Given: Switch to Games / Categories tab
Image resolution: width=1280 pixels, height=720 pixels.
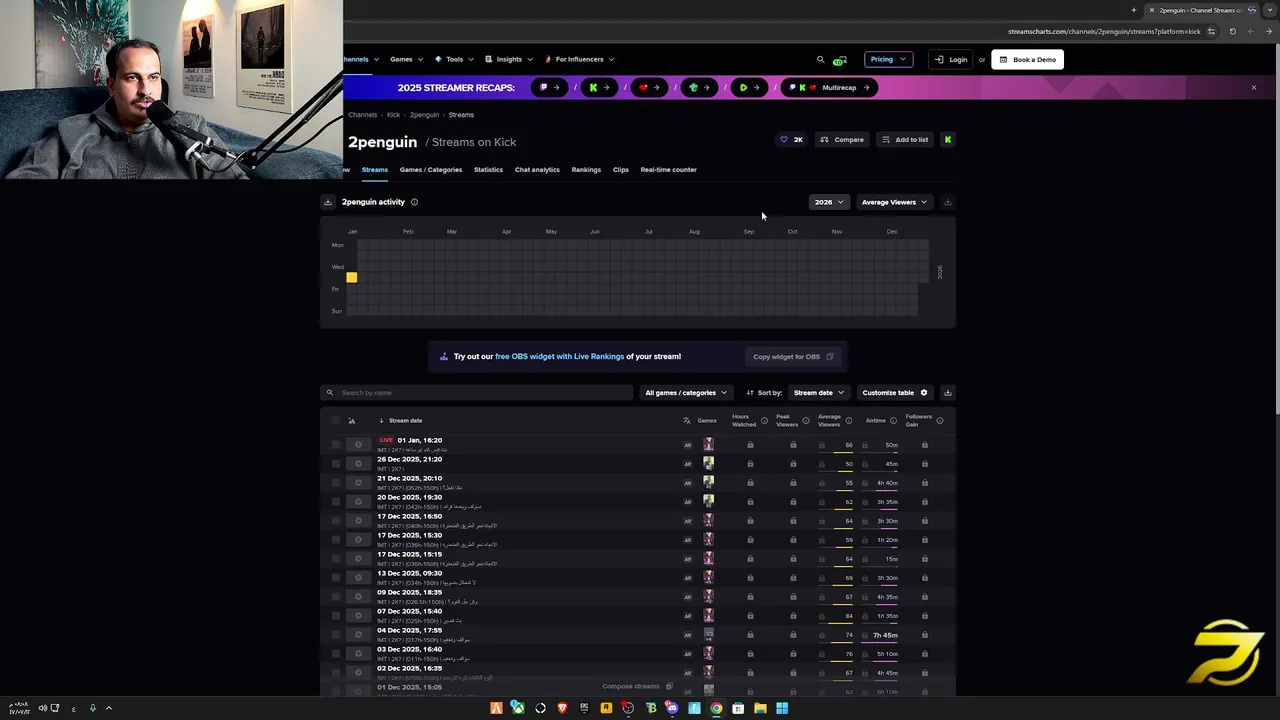Looking at the screenshot, I should (431, 170).
